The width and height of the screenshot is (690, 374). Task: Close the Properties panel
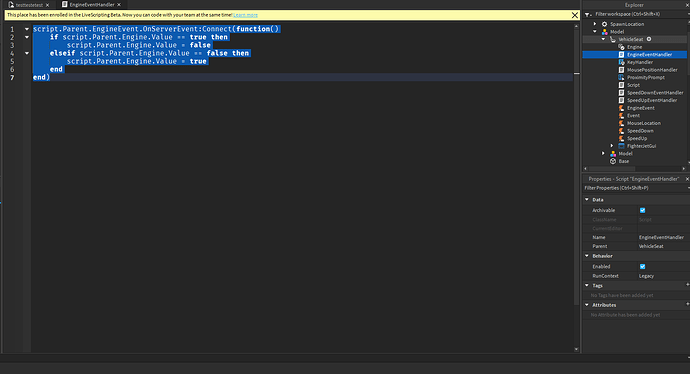pyautogui.click(x=687, y=179)
